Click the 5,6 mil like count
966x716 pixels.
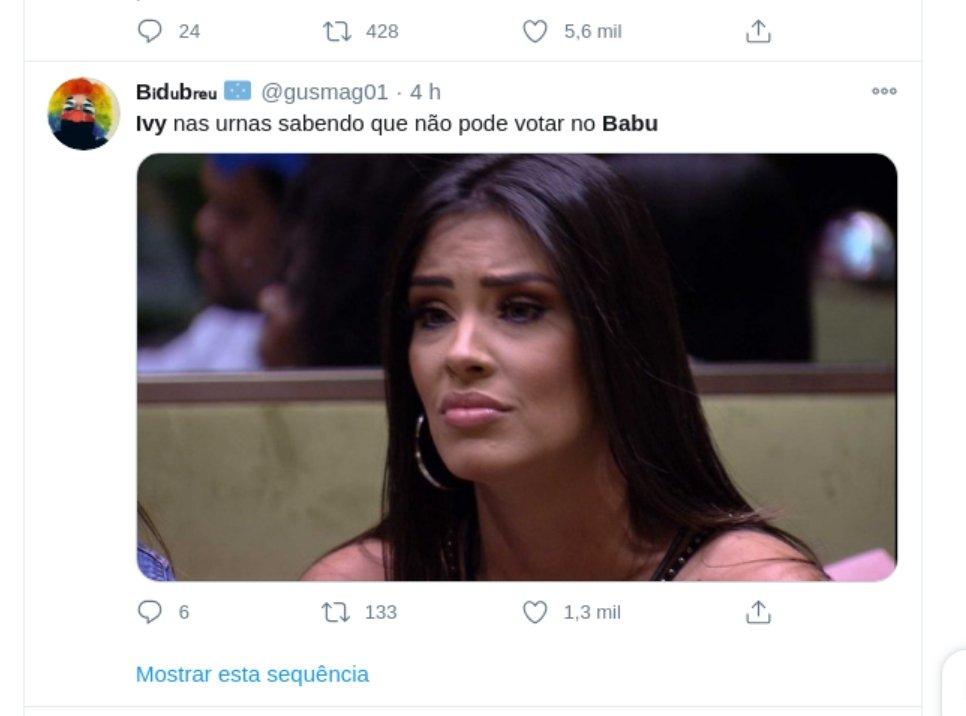pyautogui.click(x=593, y=31)
